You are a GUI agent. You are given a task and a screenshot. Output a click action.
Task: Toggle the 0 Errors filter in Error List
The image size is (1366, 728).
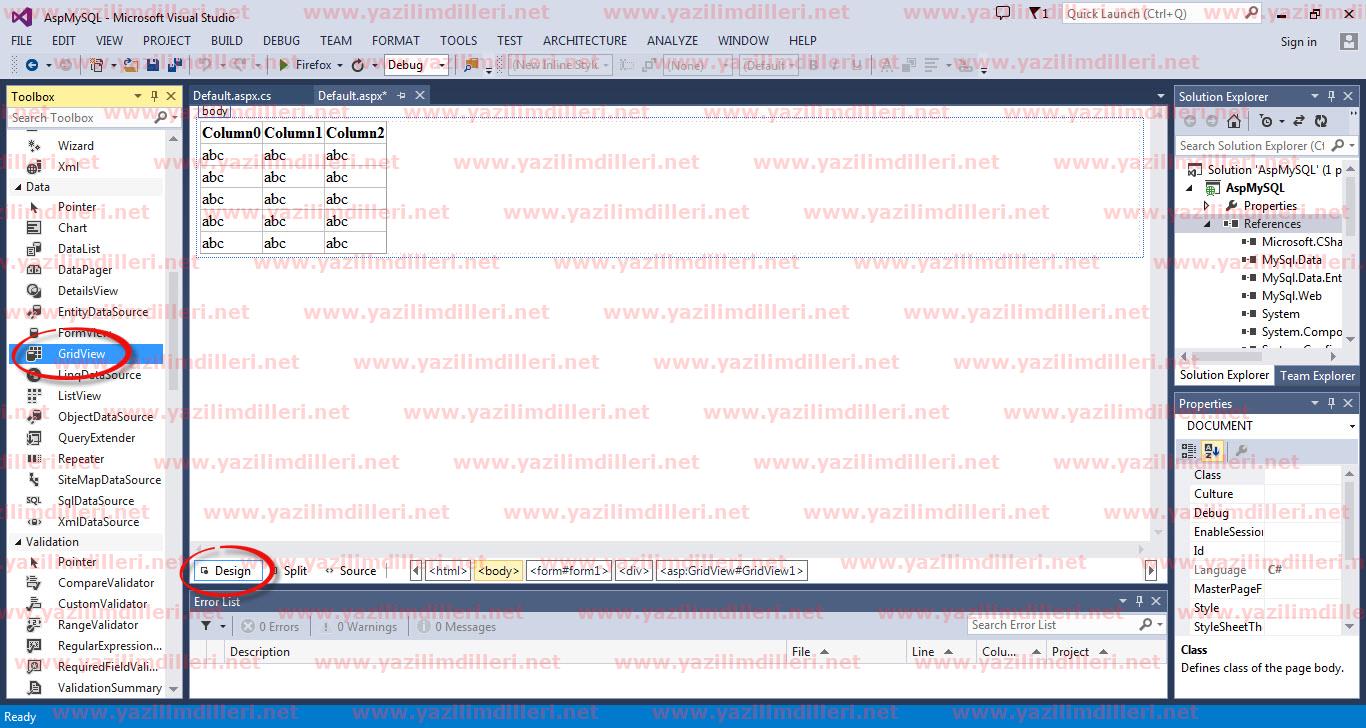[x=270, y=626]
